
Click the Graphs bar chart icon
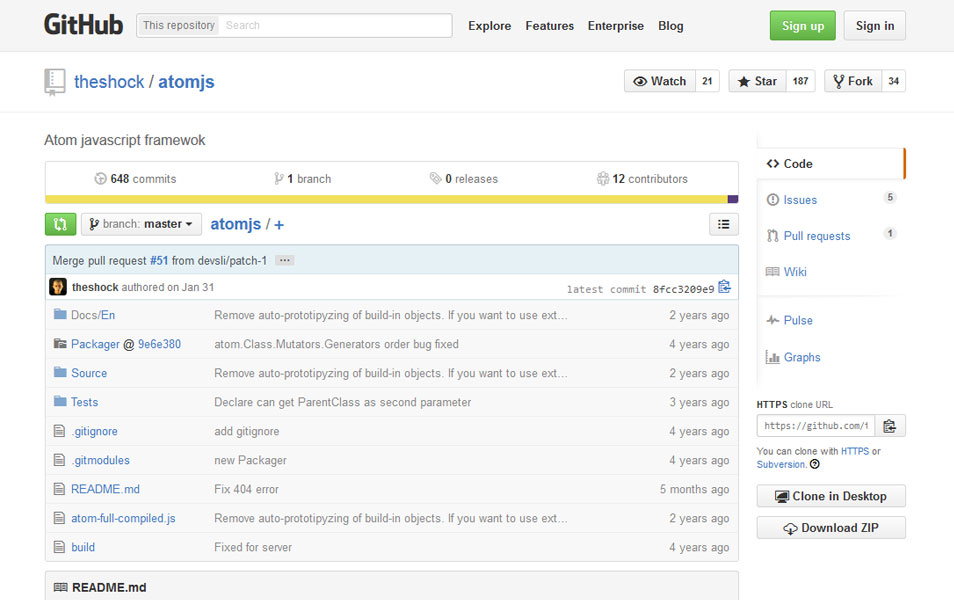[773, 357]
